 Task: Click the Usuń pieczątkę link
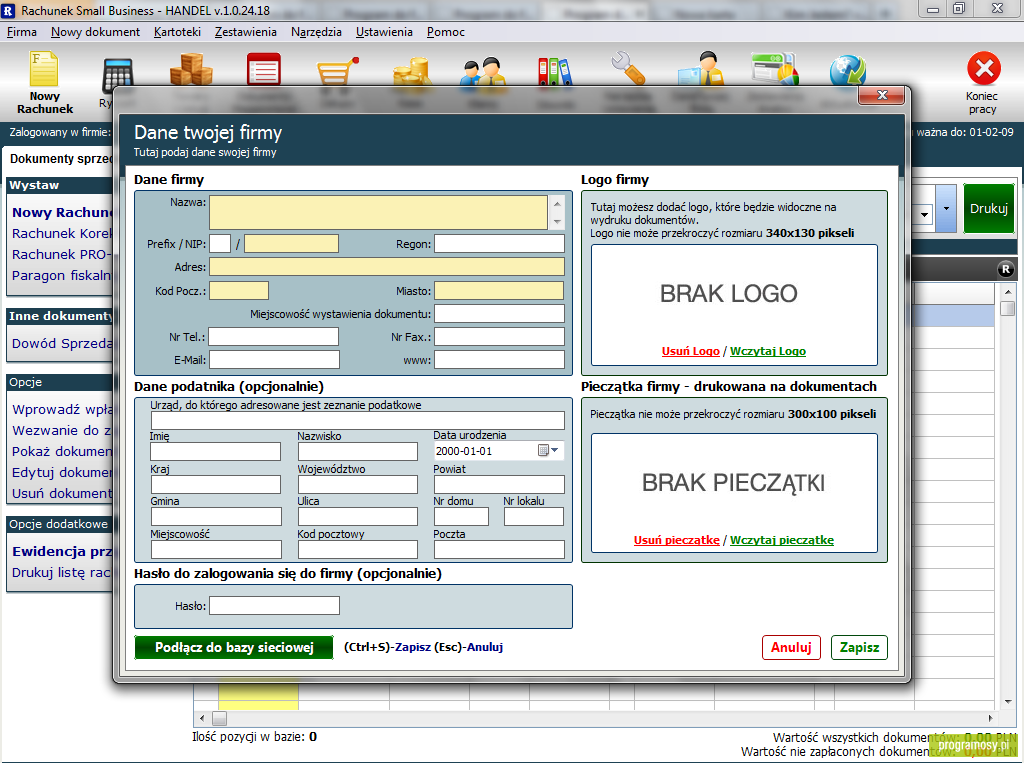677,540
